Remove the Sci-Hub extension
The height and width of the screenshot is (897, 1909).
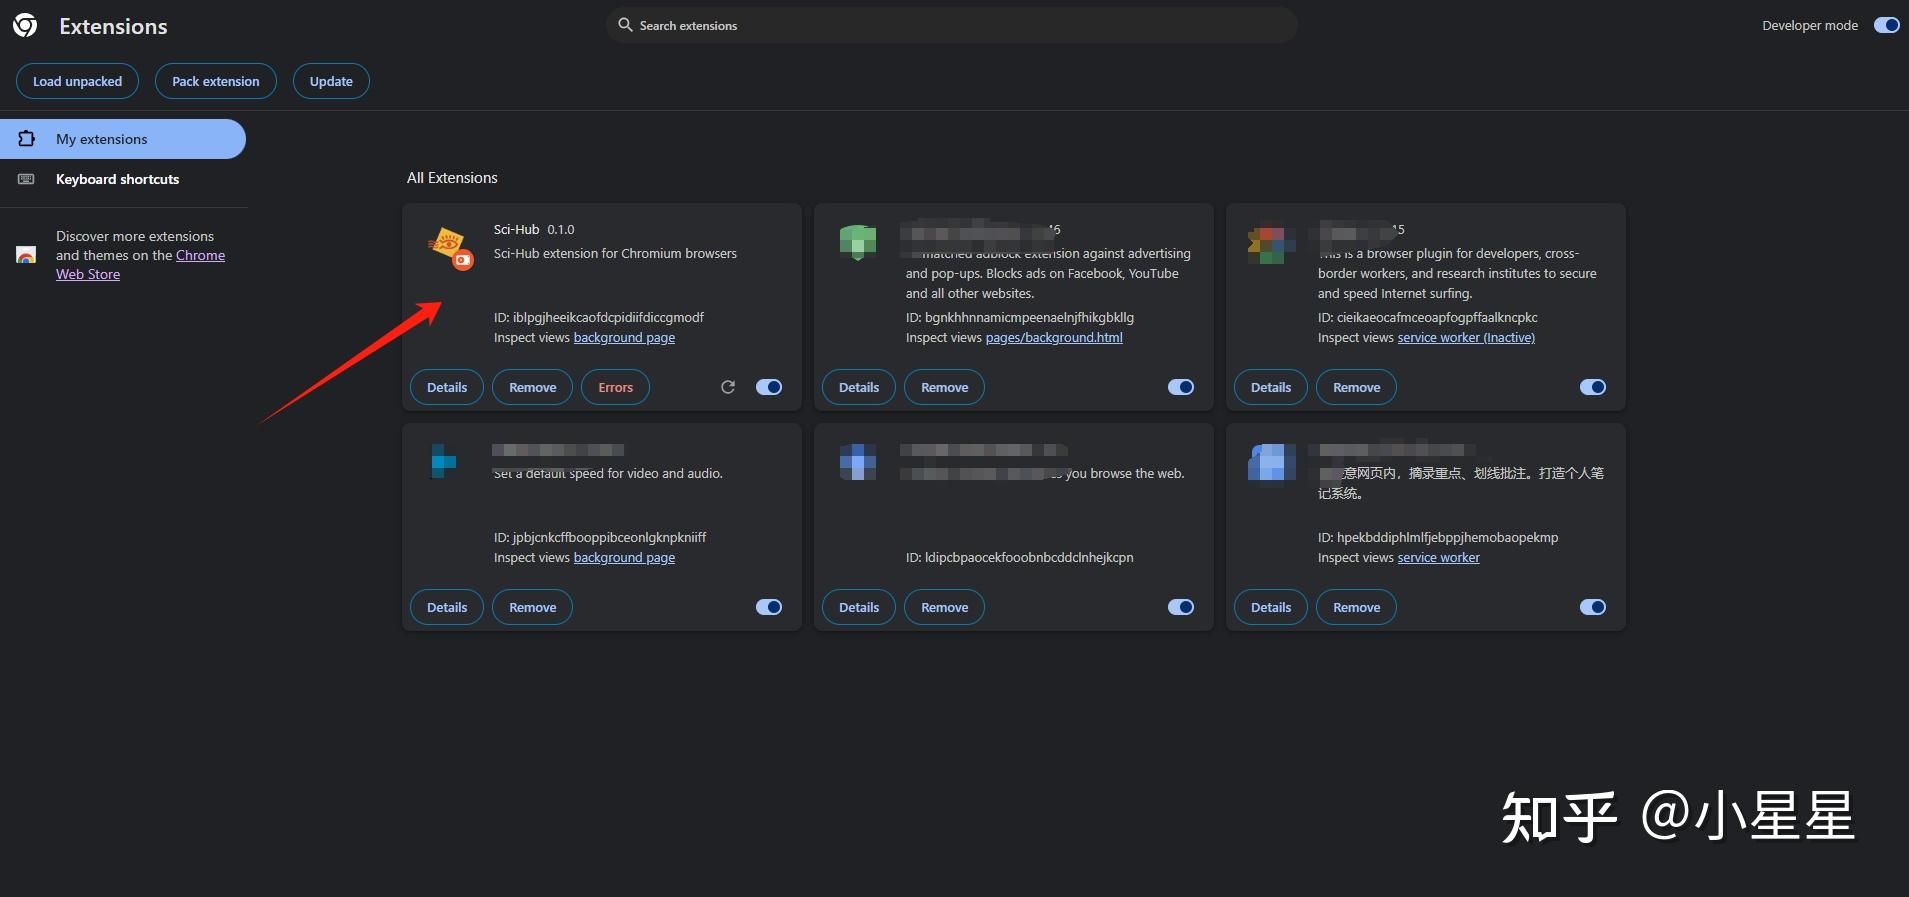point(532,387)
